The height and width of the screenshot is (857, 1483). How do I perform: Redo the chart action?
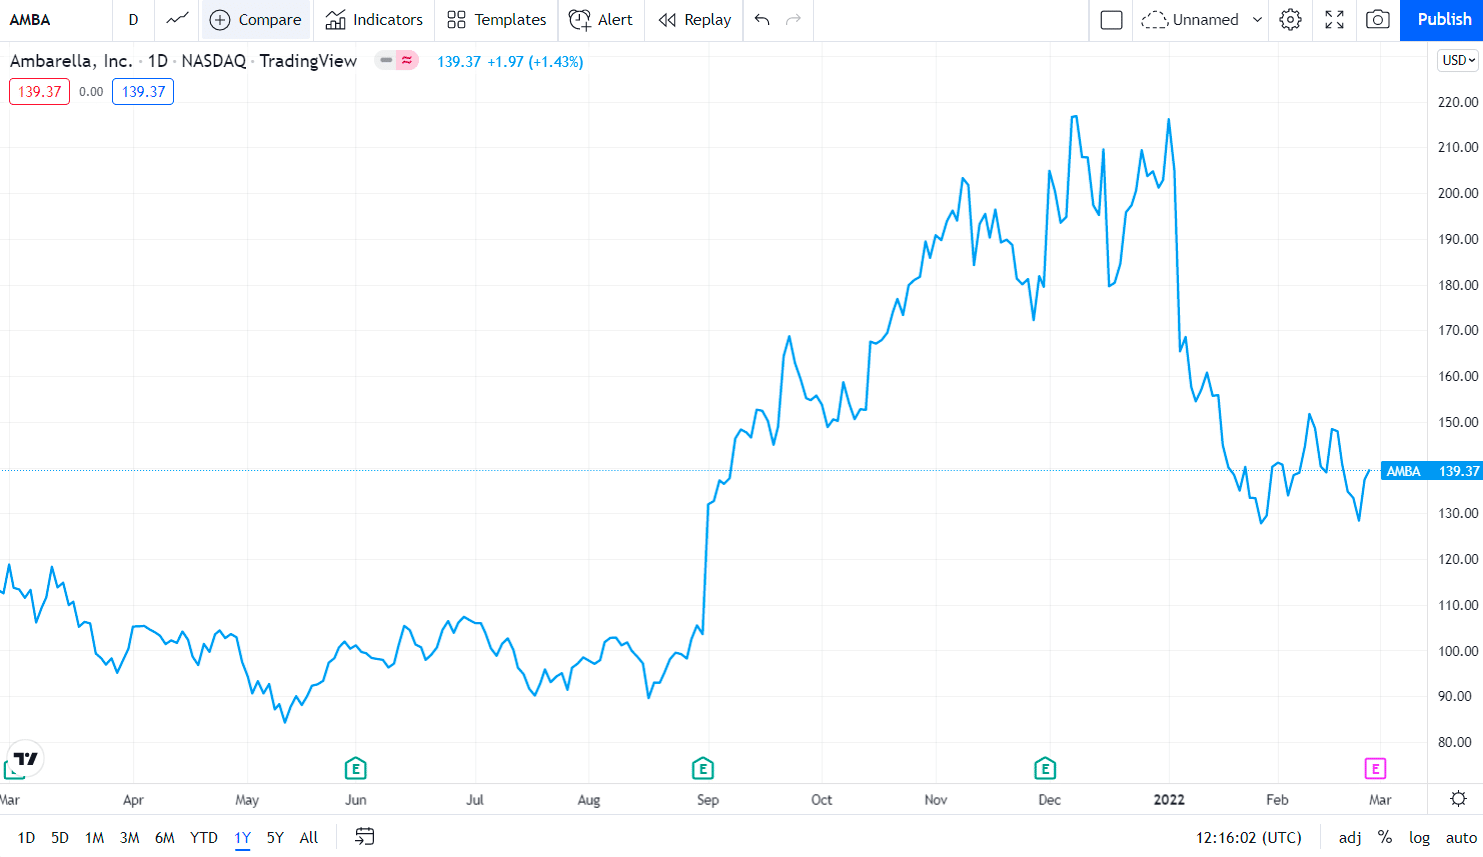pyautogui.click(x=794, y=19)
